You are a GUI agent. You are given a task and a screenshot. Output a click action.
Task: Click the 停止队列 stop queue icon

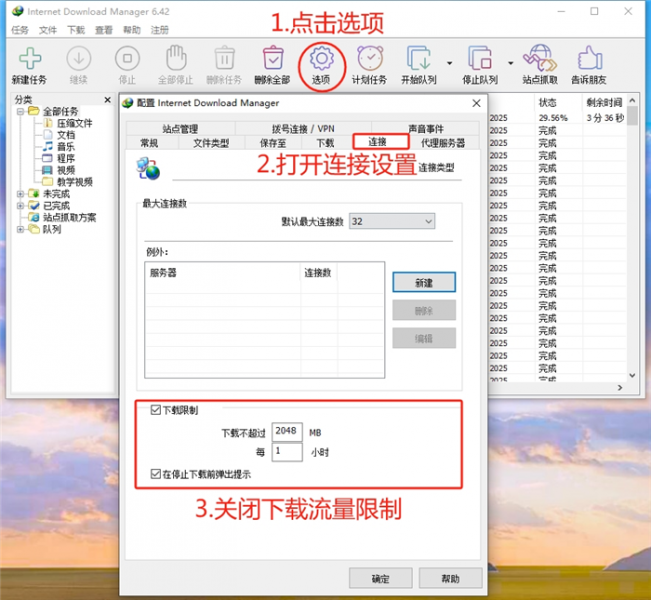click(x=480, y=58)
